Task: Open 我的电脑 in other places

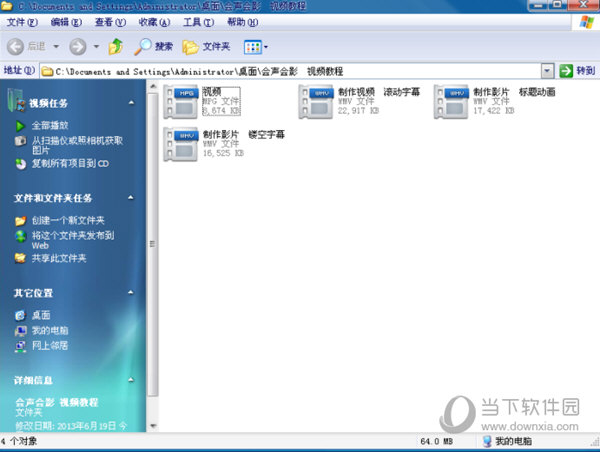Action: coord(50,330)
